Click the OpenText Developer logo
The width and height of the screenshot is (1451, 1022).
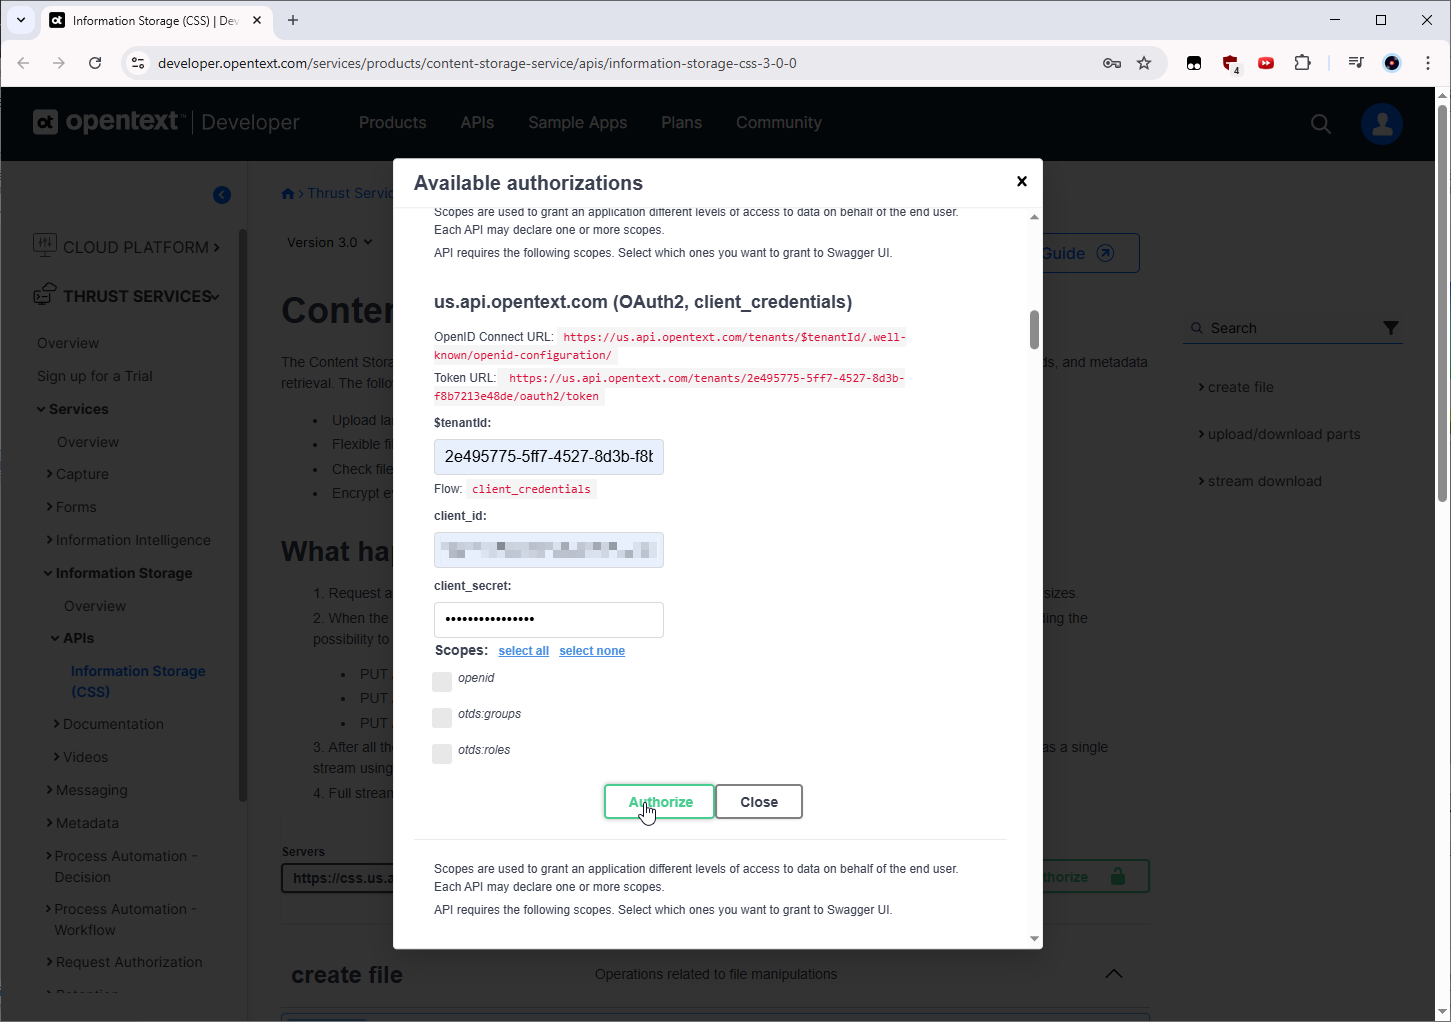point(166,122)
